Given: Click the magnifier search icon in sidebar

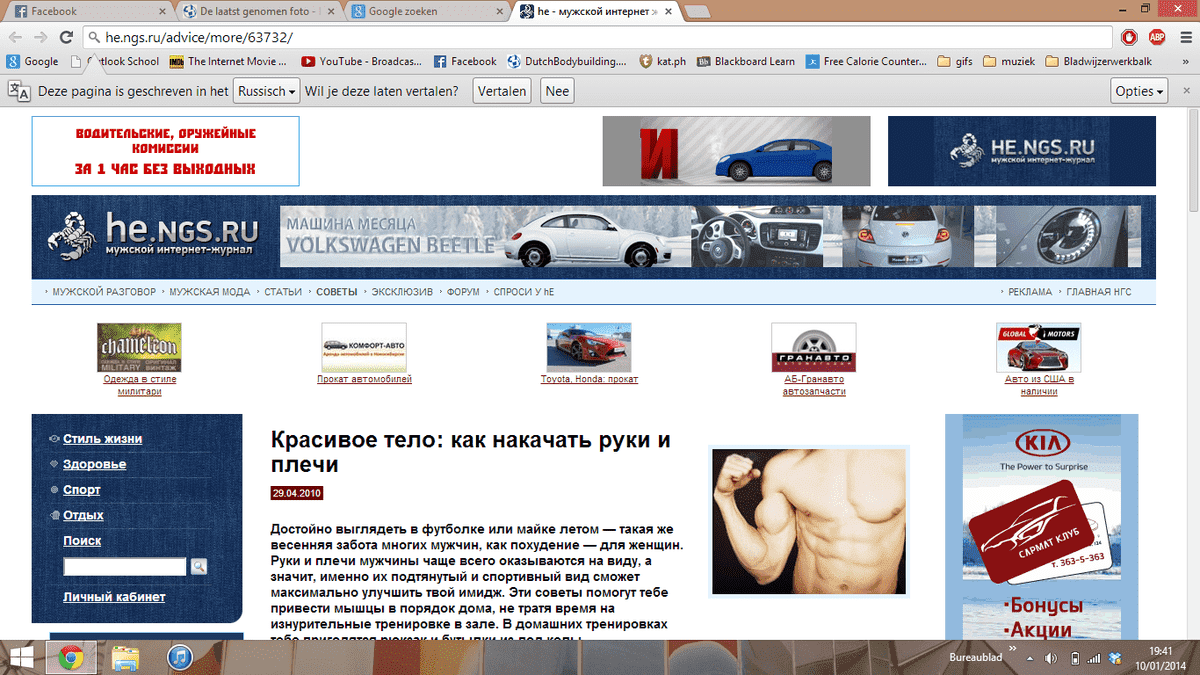Looking at the screenshot, I should [198, 567].
